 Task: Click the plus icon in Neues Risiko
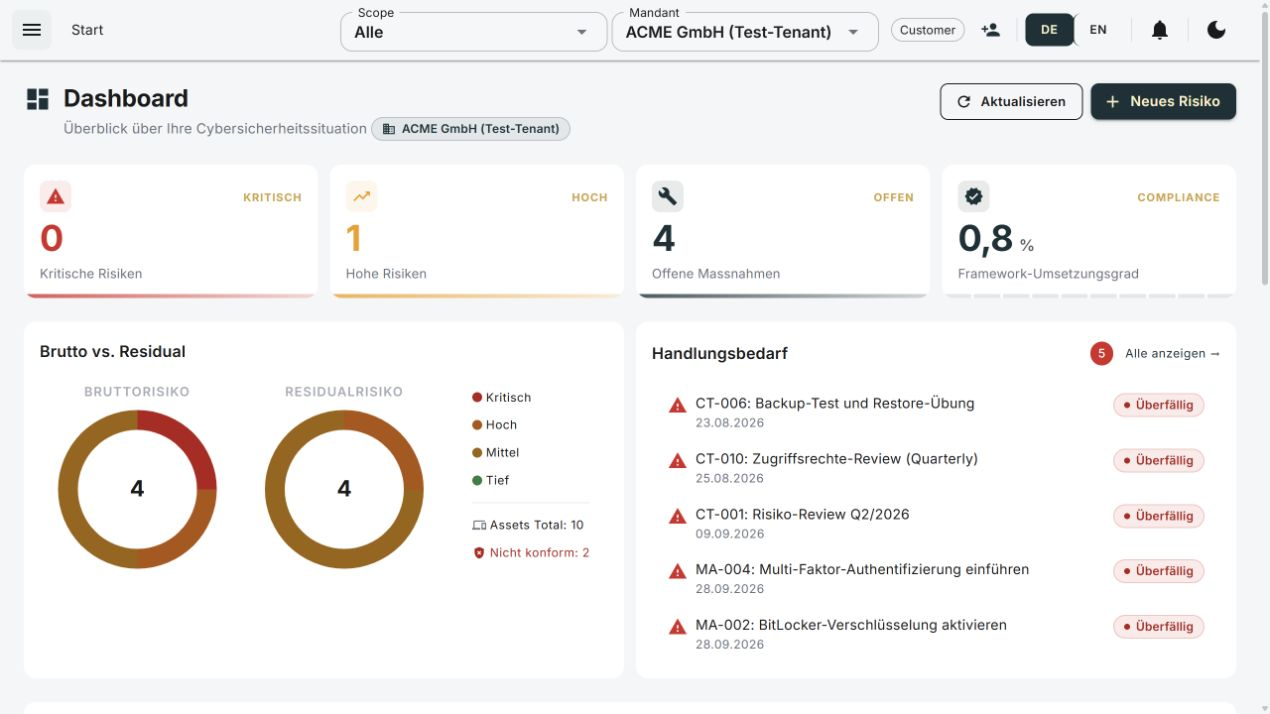1112,101
